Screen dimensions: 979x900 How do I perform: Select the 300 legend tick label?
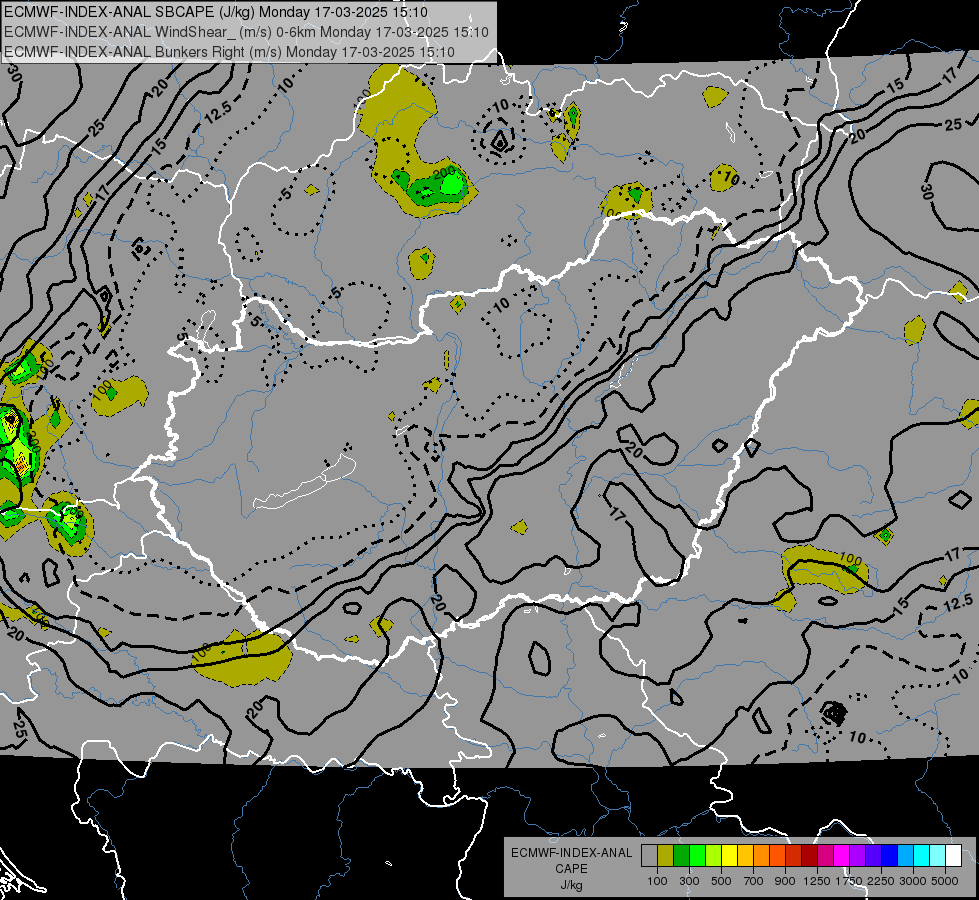(689, 881)
